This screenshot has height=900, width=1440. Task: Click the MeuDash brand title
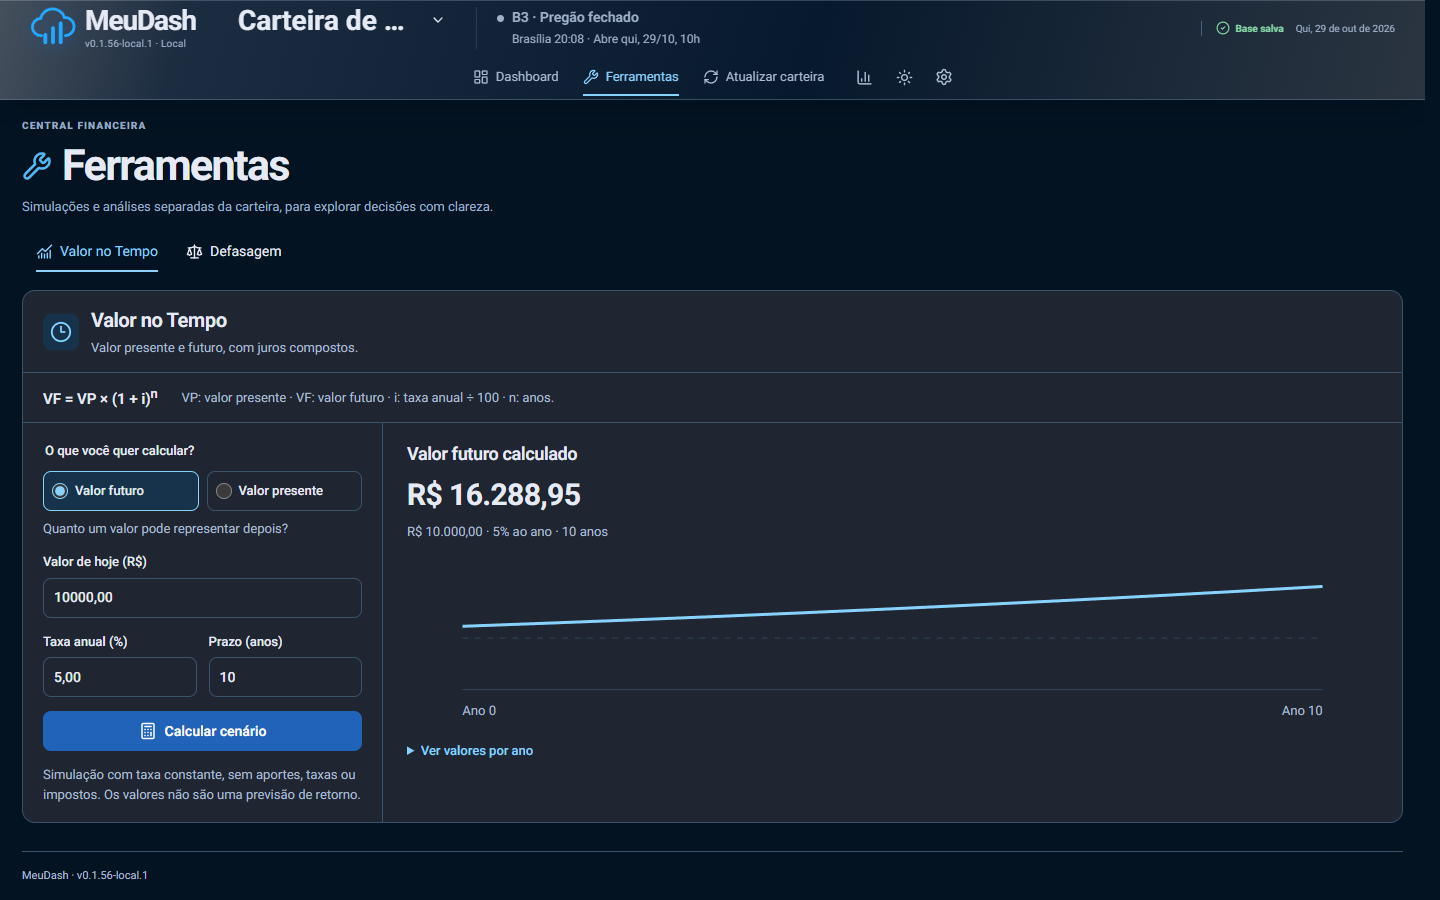click(x=141, y=21)
